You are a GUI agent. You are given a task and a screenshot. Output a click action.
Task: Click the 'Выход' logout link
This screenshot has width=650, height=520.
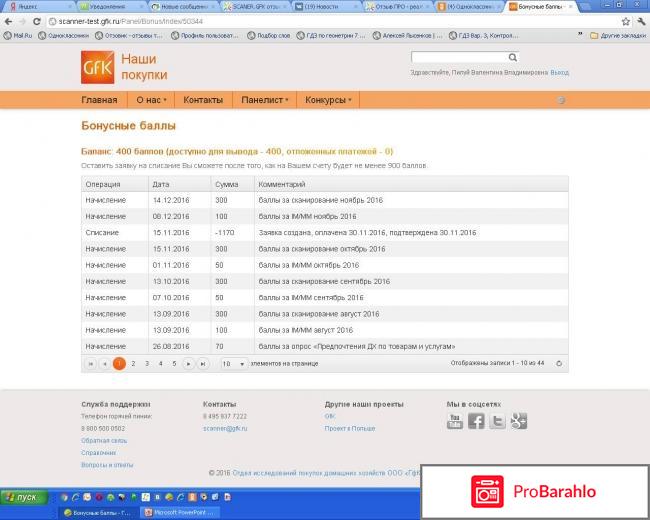(559, 73)
